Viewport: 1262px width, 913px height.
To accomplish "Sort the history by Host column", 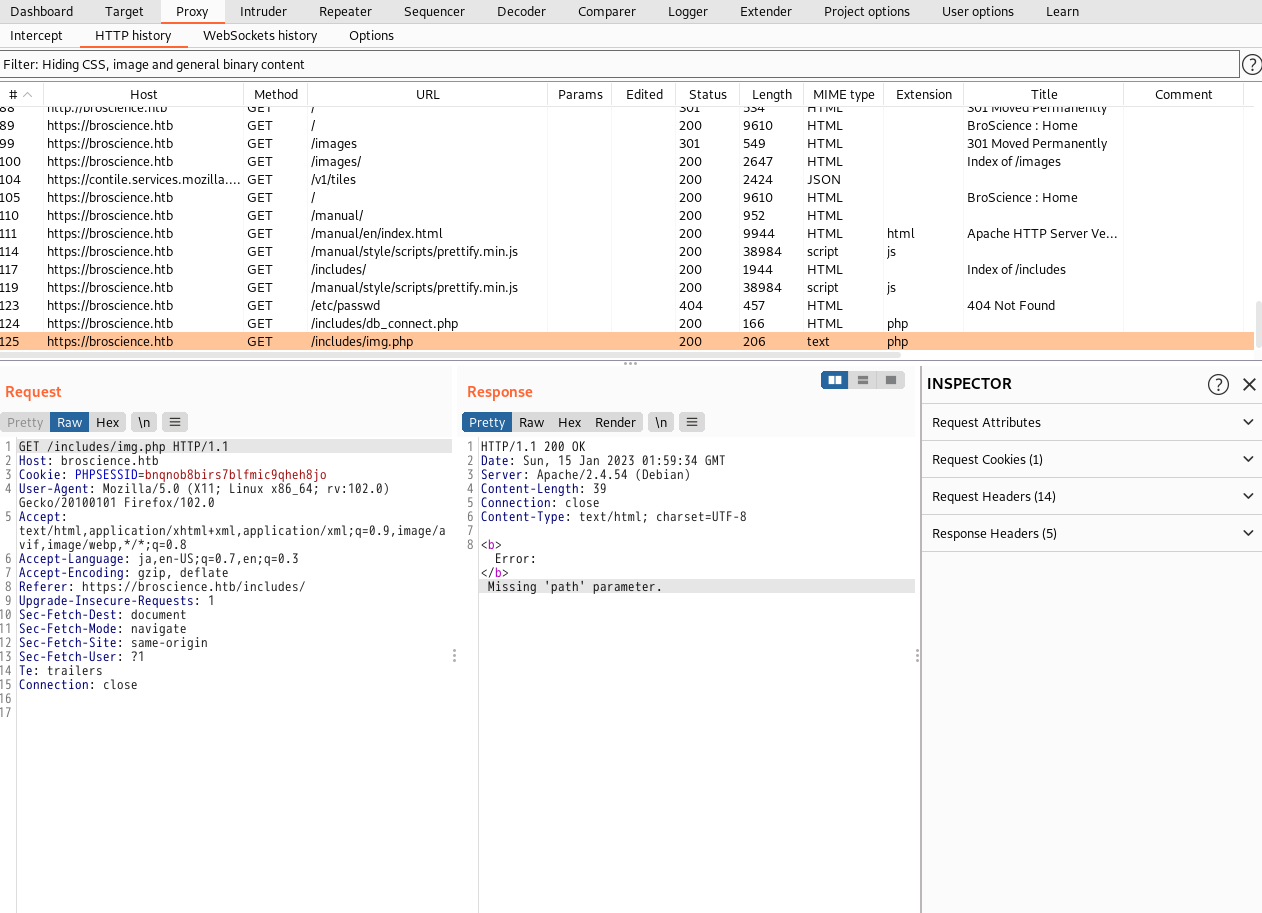I will pos(143,94).
